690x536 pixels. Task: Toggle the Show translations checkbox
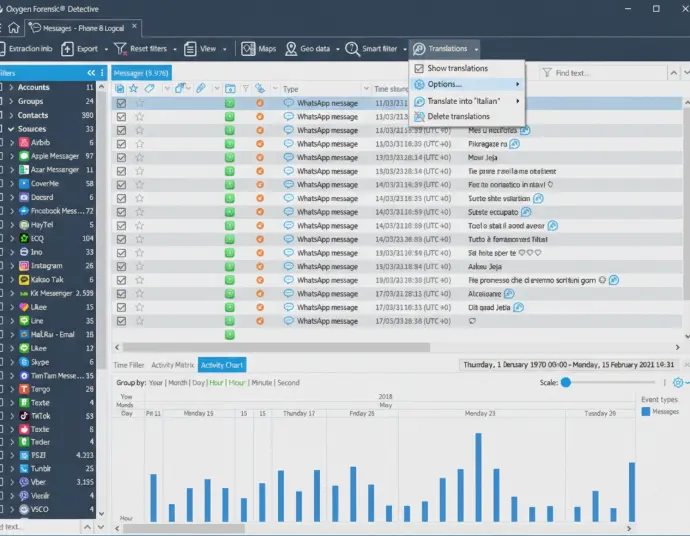[419, 69]
